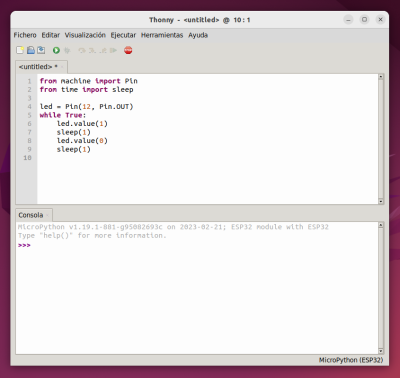
Task: Click 'sleep(1)' on line 9
Action: pyautogui.click(x=74, y=149)
